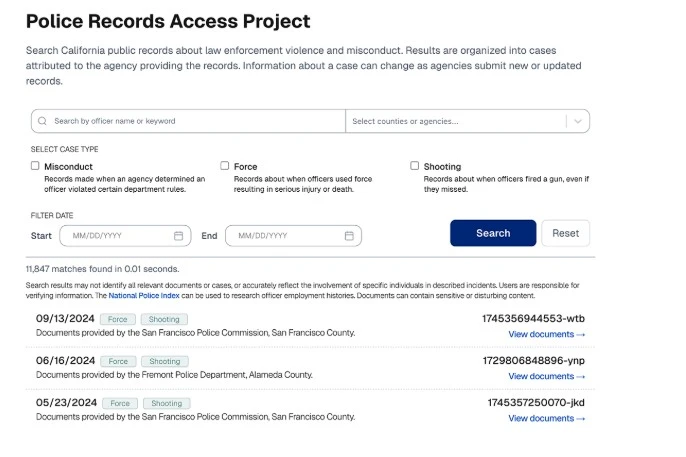Open the Start date calendar icon
The height and width of the screenshot is (457, 686).
tap(178, 236)
